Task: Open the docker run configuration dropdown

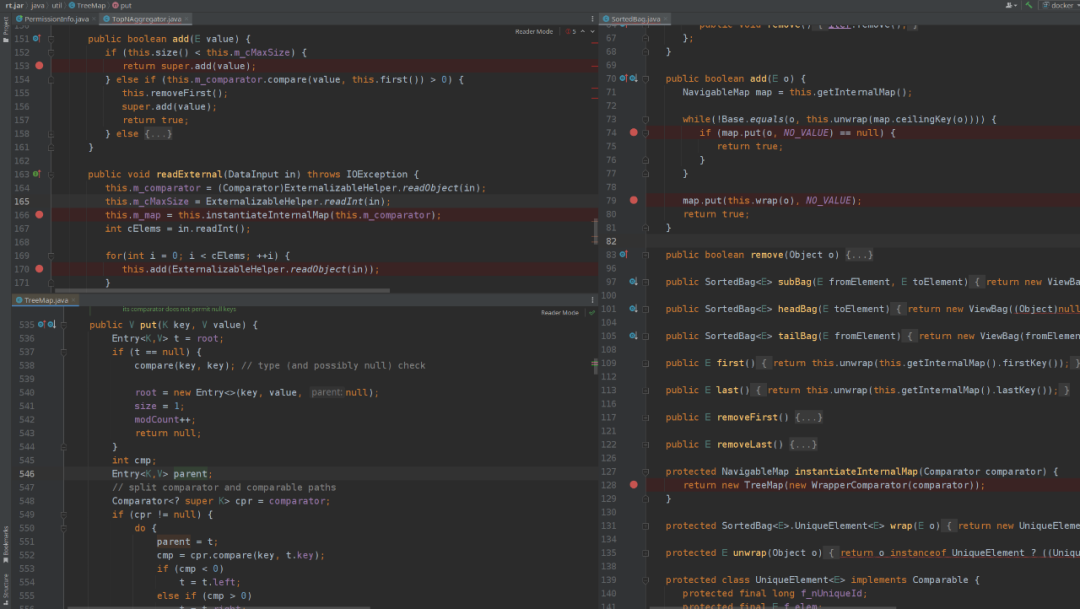Action: [1061, 5]
